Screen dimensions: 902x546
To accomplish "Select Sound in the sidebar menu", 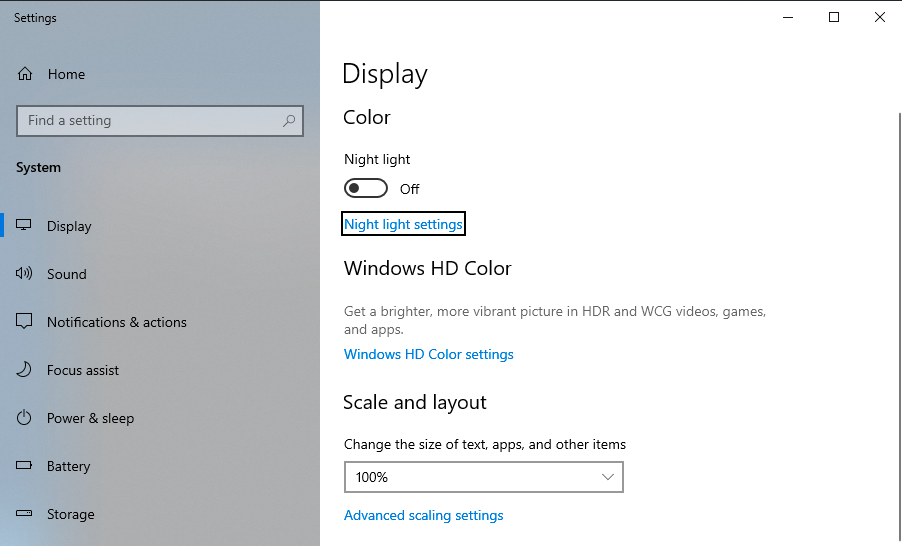I will 67,274.
